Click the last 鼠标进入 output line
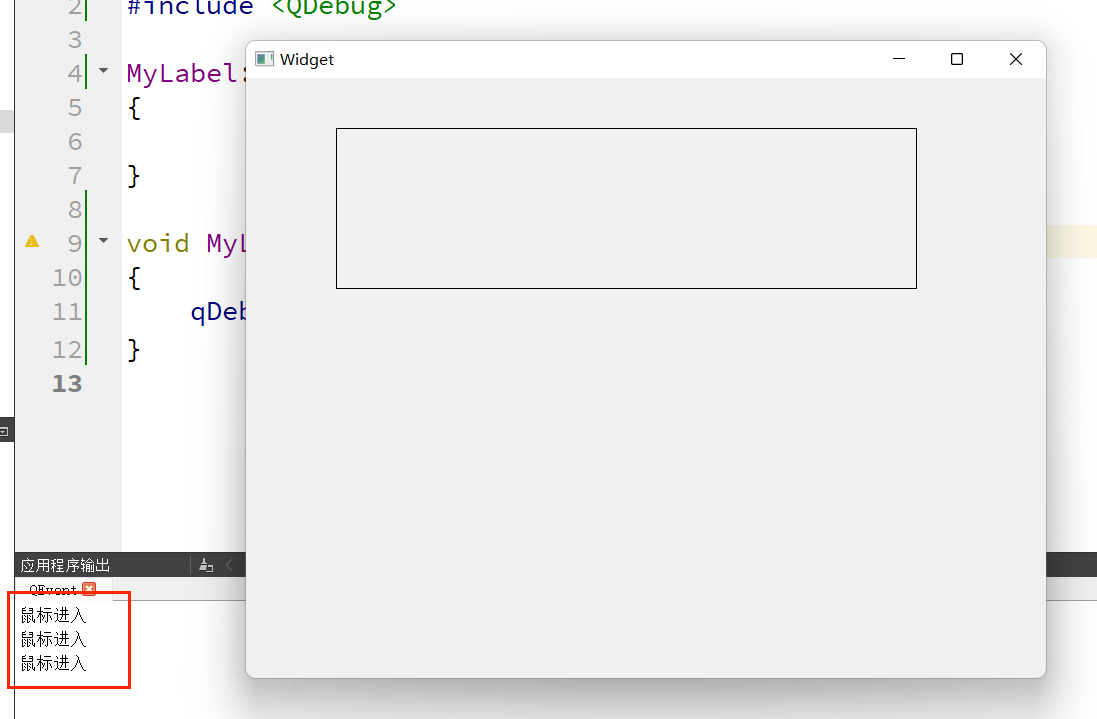The height and width of the screenshot is (719, 1097). point(53,663)
